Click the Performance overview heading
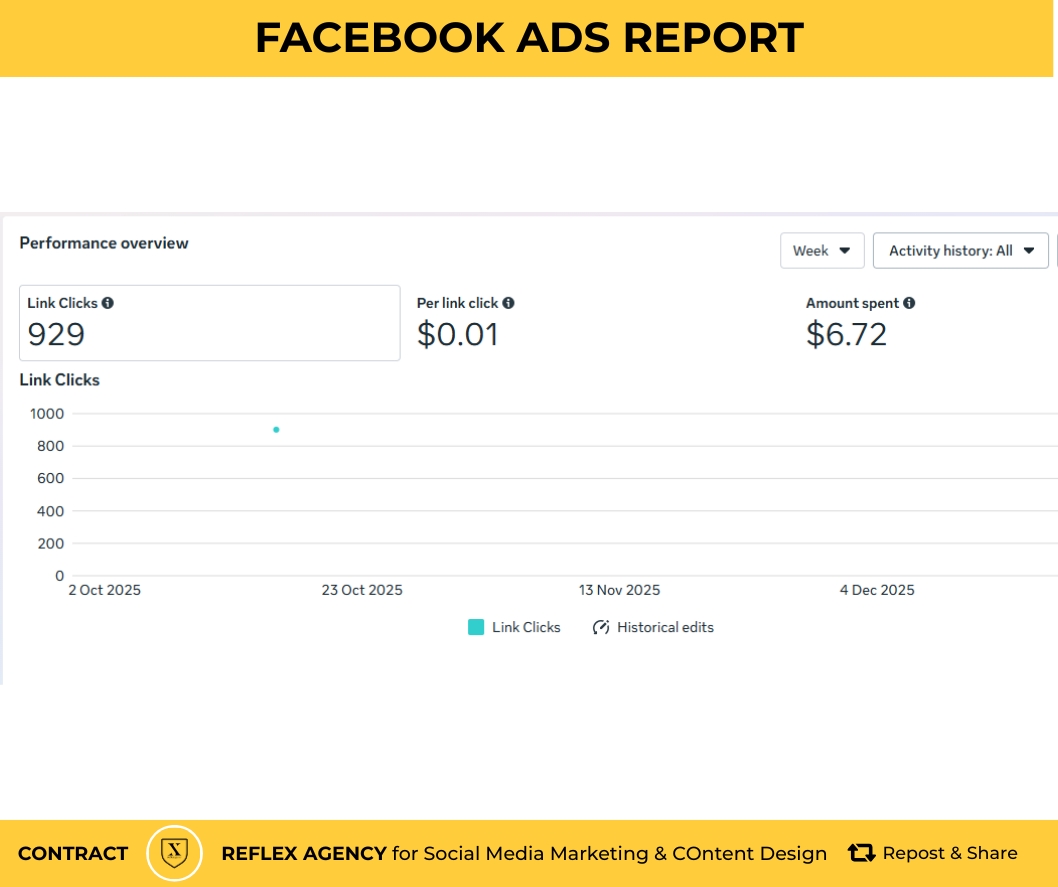Screen dimensions: 1058x887 pos(104,243)
